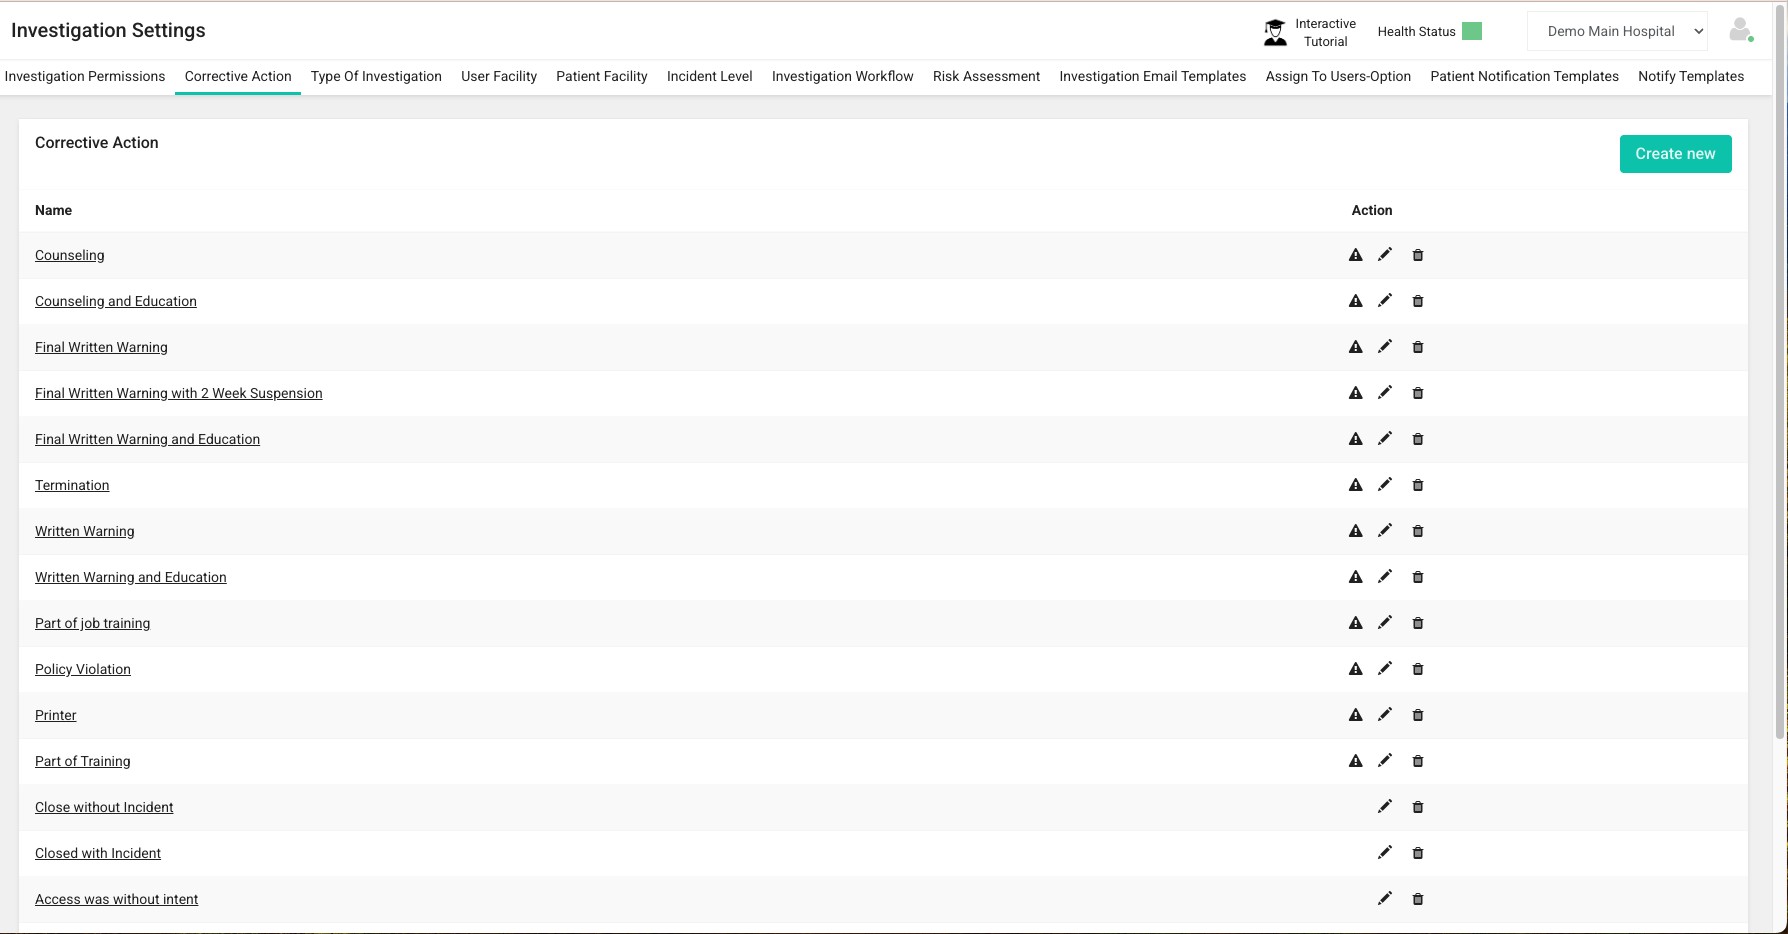This screenshot has height=934, width=1788.
Task: Switch to Investigation Permissions tab
Action: pos(85,76)
